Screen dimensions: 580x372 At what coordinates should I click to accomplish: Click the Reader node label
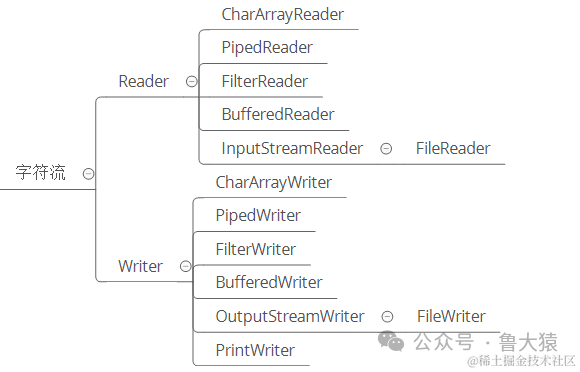(x=144, y=81)
